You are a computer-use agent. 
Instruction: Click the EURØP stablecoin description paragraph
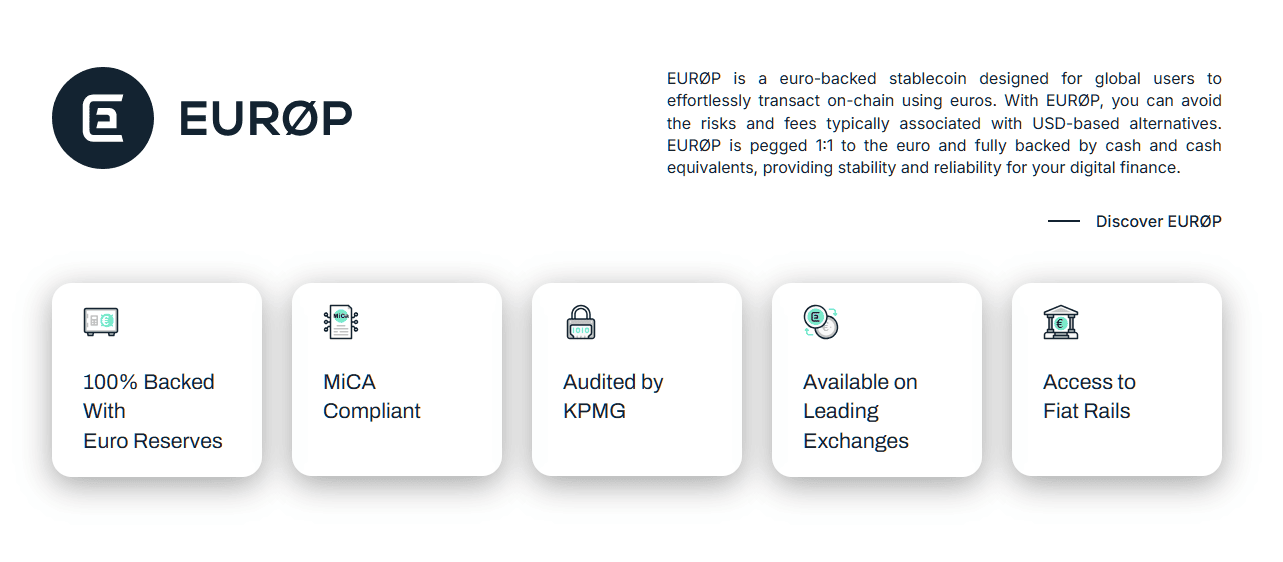coord(944,123)
